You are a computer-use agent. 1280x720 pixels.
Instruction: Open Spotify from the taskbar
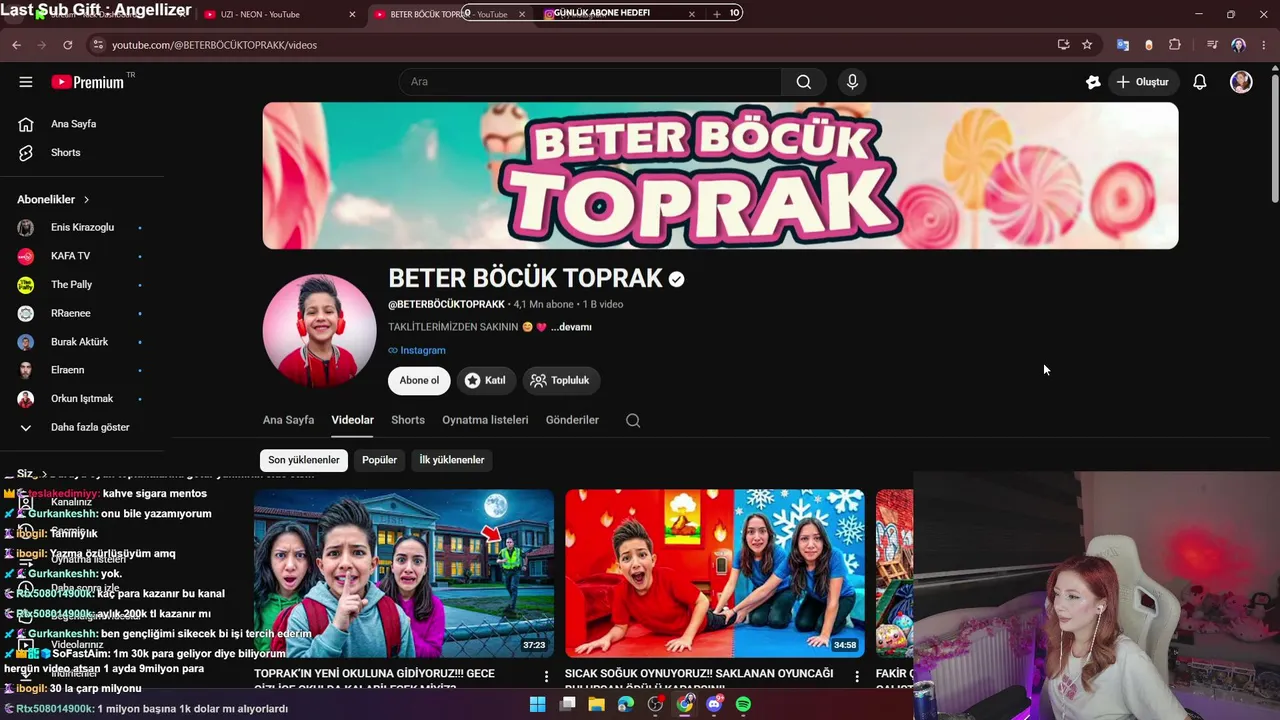click(743, 704)
